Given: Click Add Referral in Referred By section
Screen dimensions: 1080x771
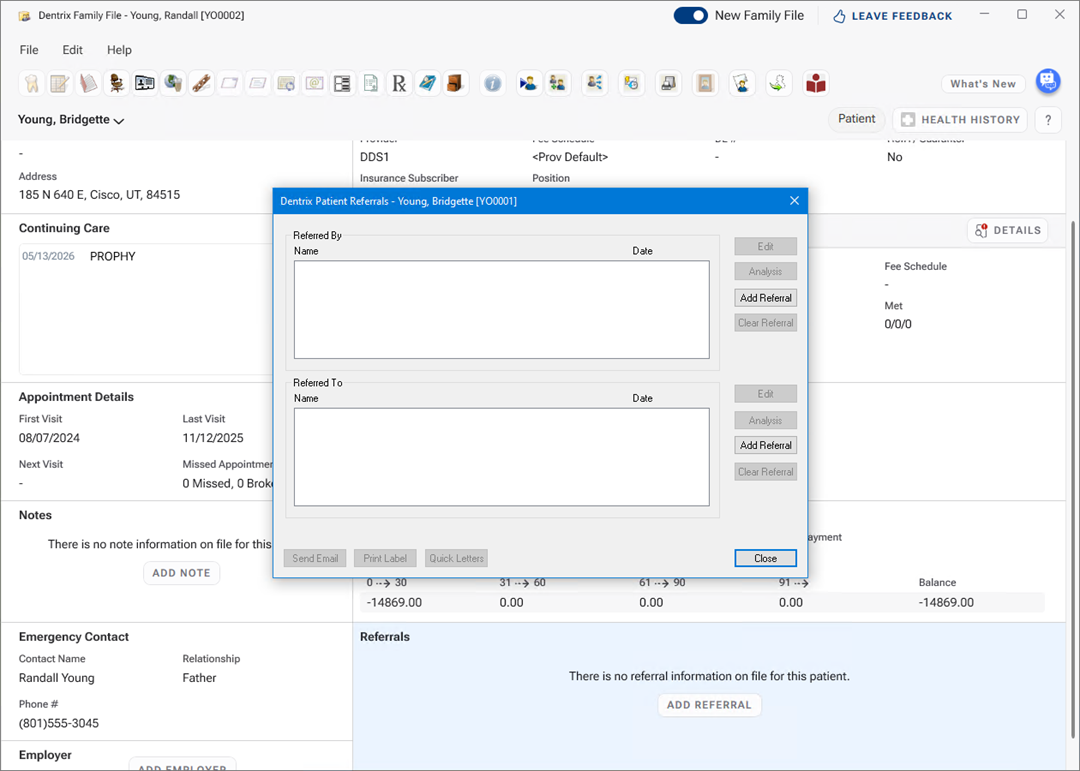Looking at the screenshot, I should coord(765,298).
